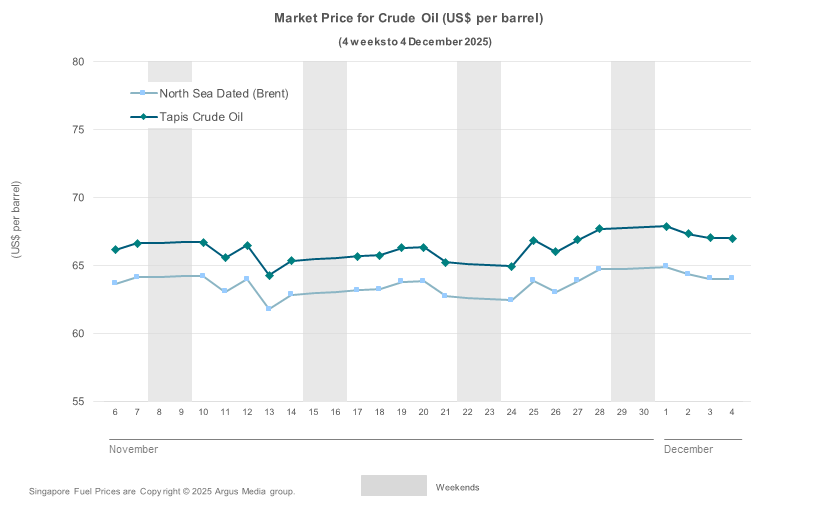
Task: Select Tapis diamond marker on 1 December
Action: coord(666,226)
